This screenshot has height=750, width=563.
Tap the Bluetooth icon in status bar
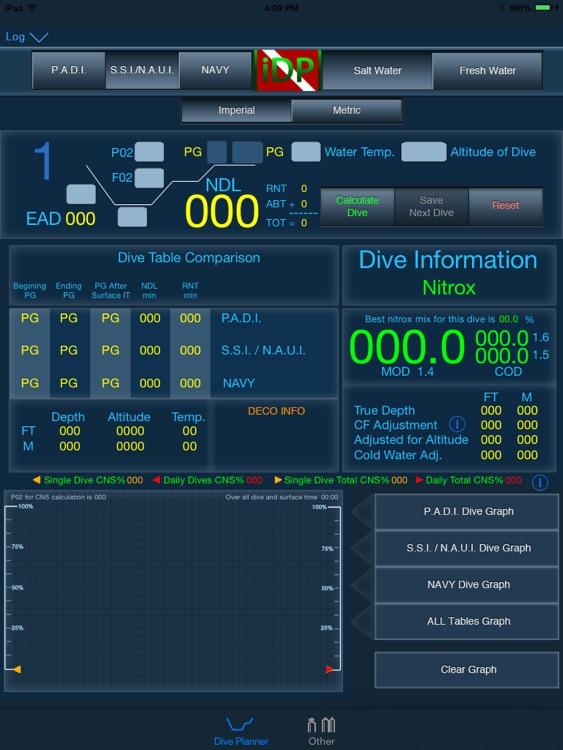pyautogui.click(x=502, y=8)
